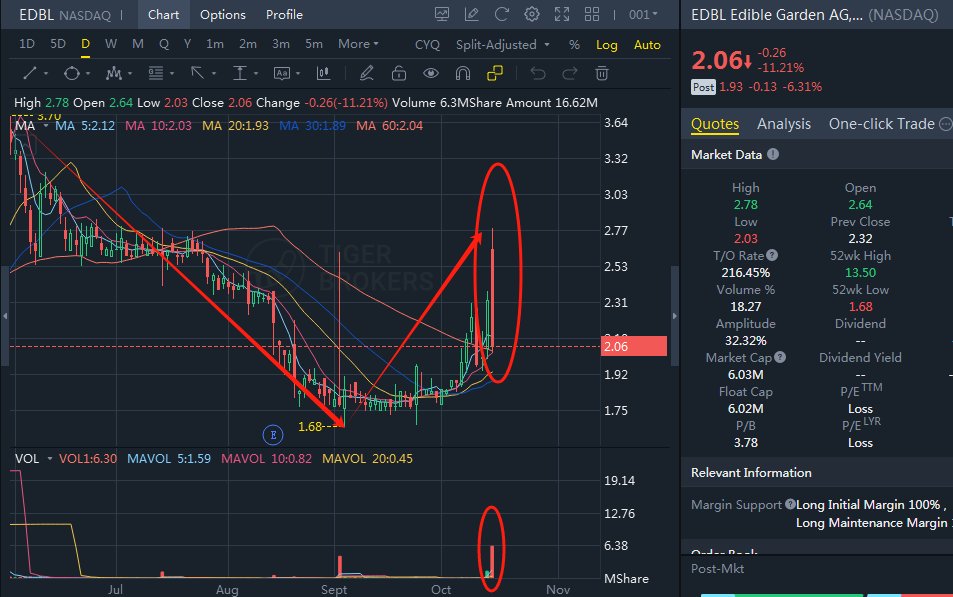Click the undo arrow icon
Image resolution: width=953 pixels, height=597 pixels.
[x=538, y=74]
